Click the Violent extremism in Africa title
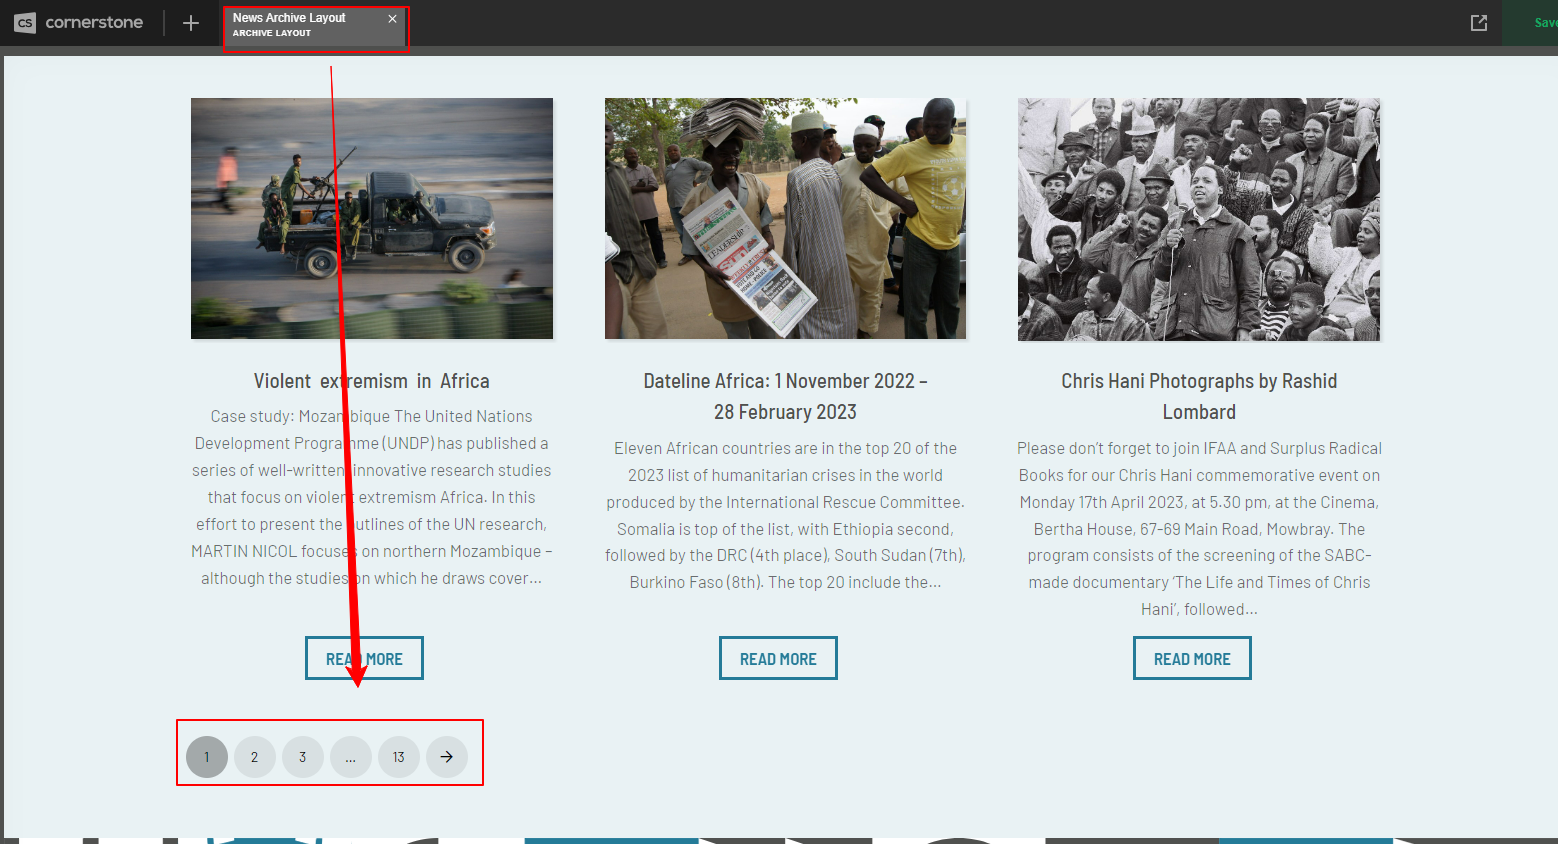The width and height of the screenshot is (1558, 844). (x=371, y=381)
